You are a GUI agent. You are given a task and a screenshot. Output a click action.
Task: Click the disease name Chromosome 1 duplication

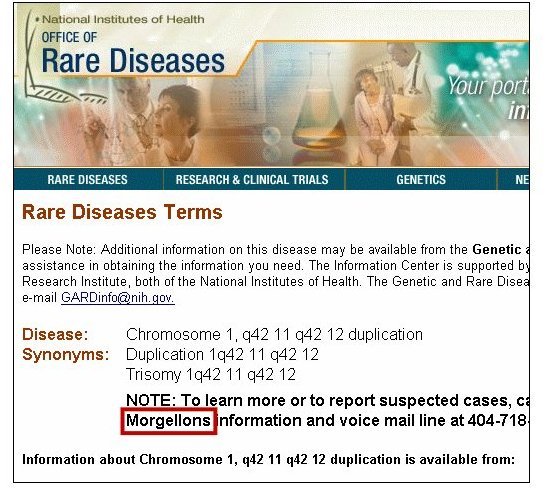(x=274, y=335)
